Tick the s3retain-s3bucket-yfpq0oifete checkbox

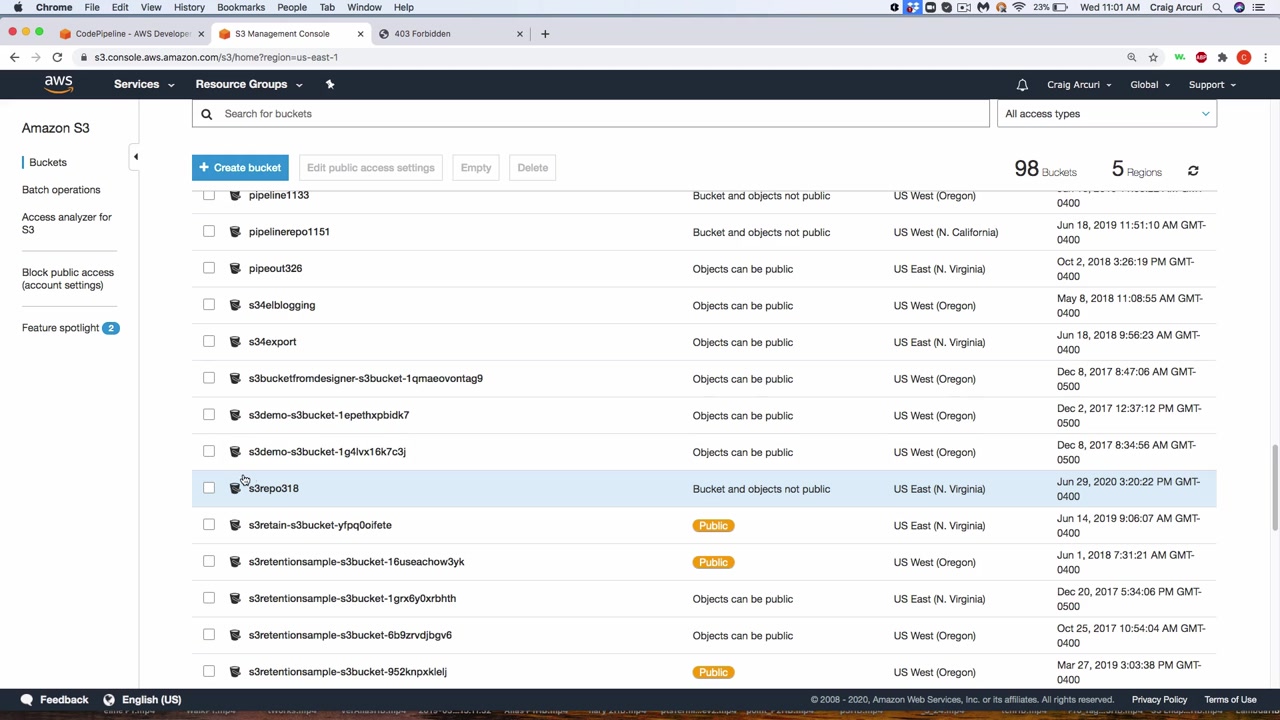coord(209,525)
